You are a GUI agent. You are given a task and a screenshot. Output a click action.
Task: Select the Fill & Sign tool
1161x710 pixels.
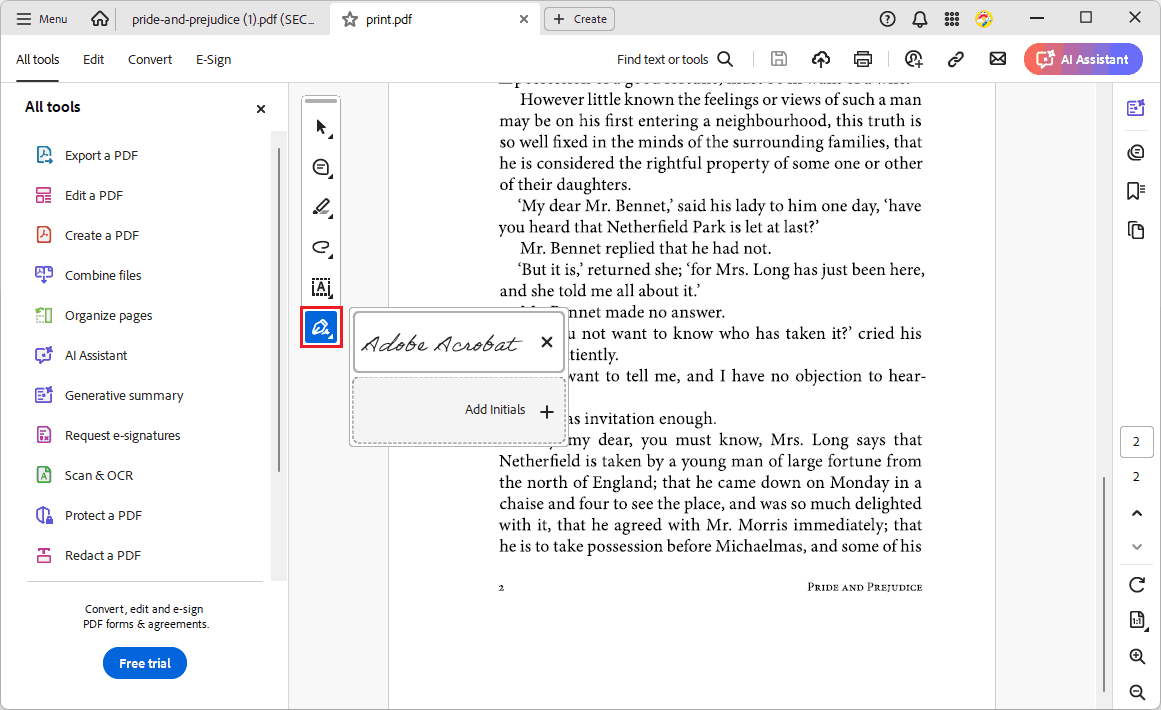[321, 327]
